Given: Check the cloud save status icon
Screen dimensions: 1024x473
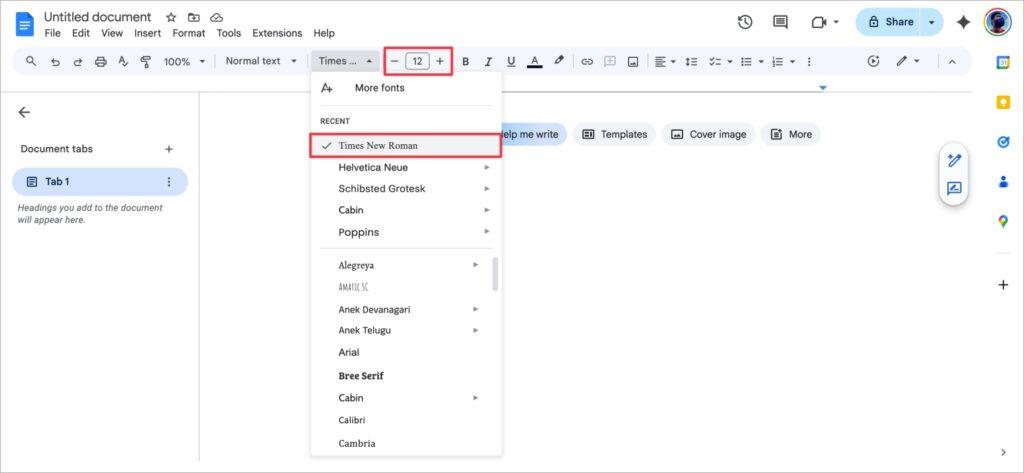Looking at the screenshot, I should point(217,18).
